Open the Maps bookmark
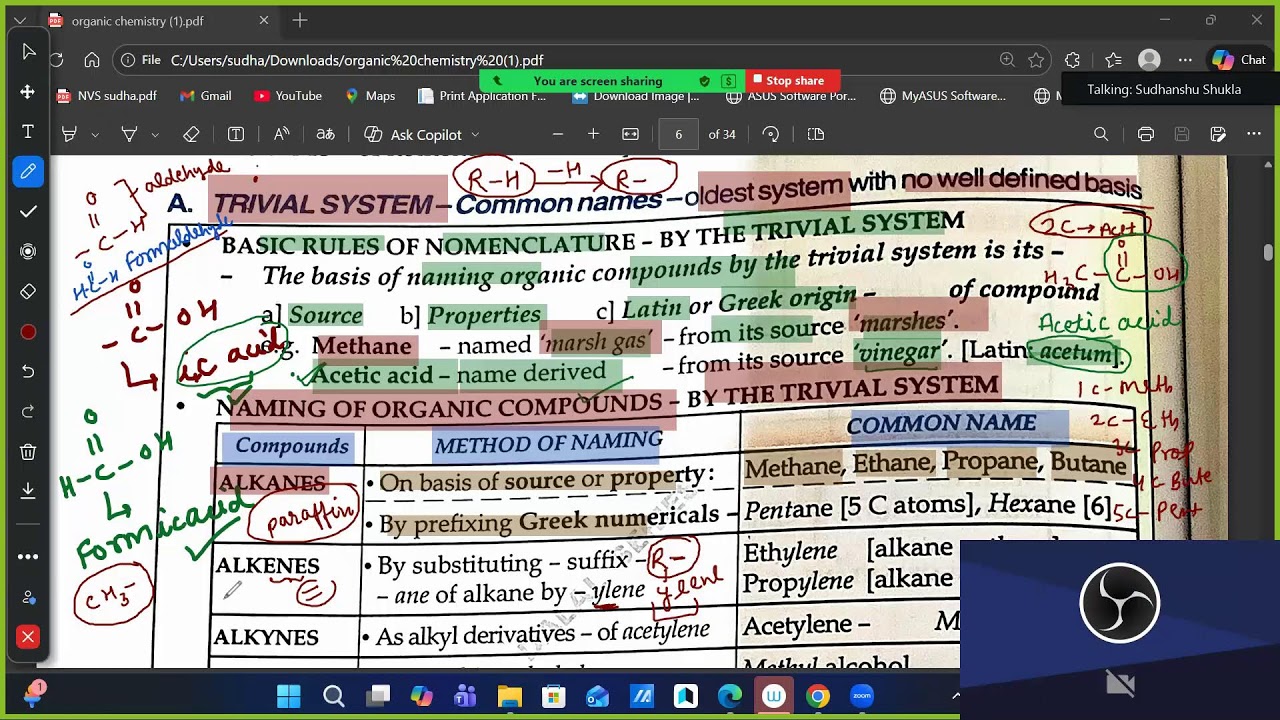1280x720 pixels. pyautogui.click(x=370, y=96)
